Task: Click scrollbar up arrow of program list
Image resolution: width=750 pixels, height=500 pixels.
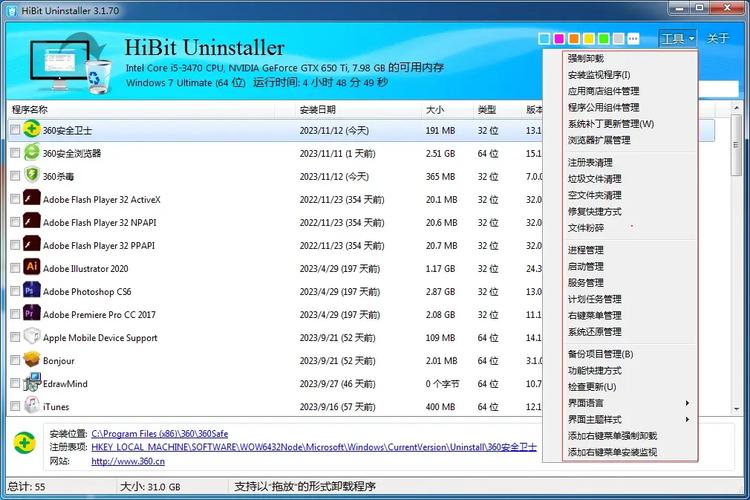Action: [736, 109]
